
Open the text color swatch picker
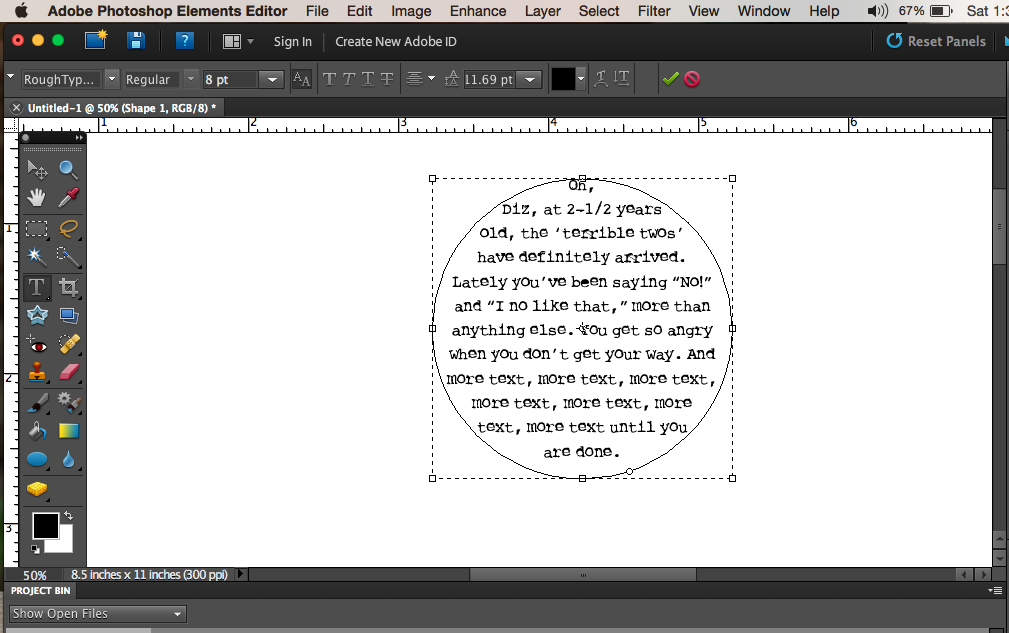566,78
